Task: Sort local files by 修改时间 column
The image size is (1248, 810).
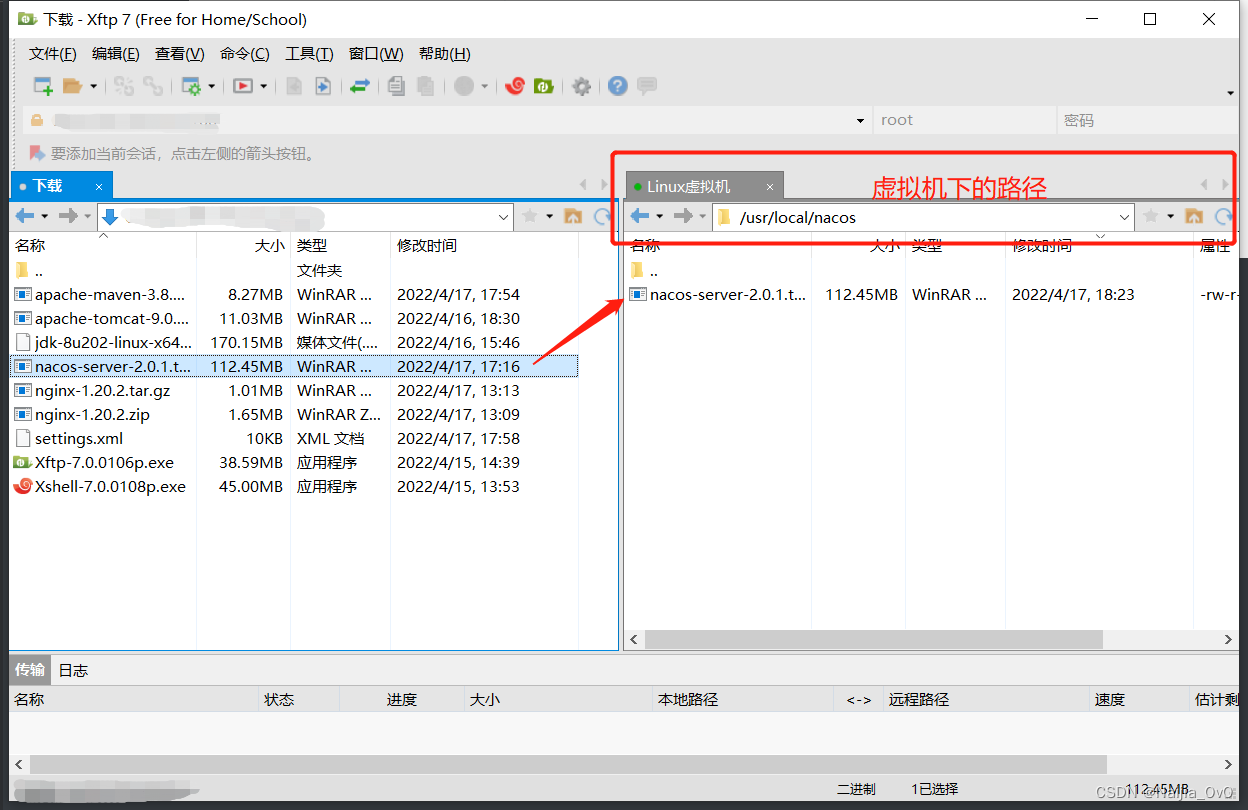Action: point(484,245)
